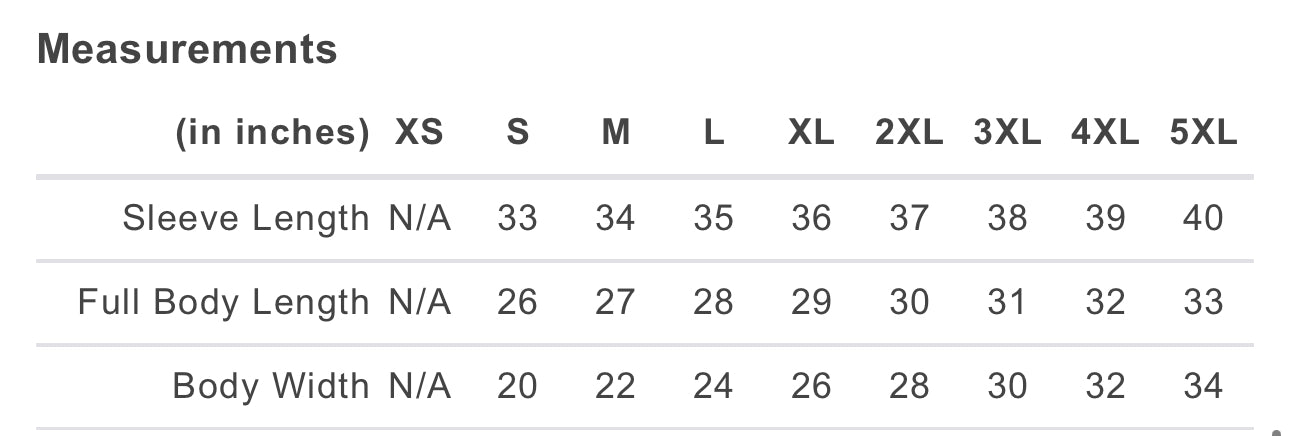The width and height of the screenshot is (1290, 436).
Task: Click the Sleeve Length row label
Action: [245, 217]
